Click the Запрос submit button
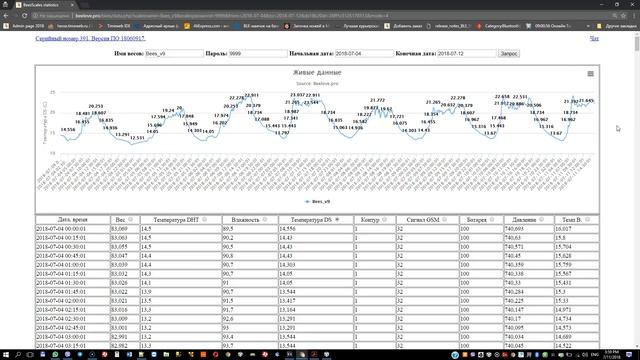The image size is (640, 360). pyautogui.click(x=509, y=53)
